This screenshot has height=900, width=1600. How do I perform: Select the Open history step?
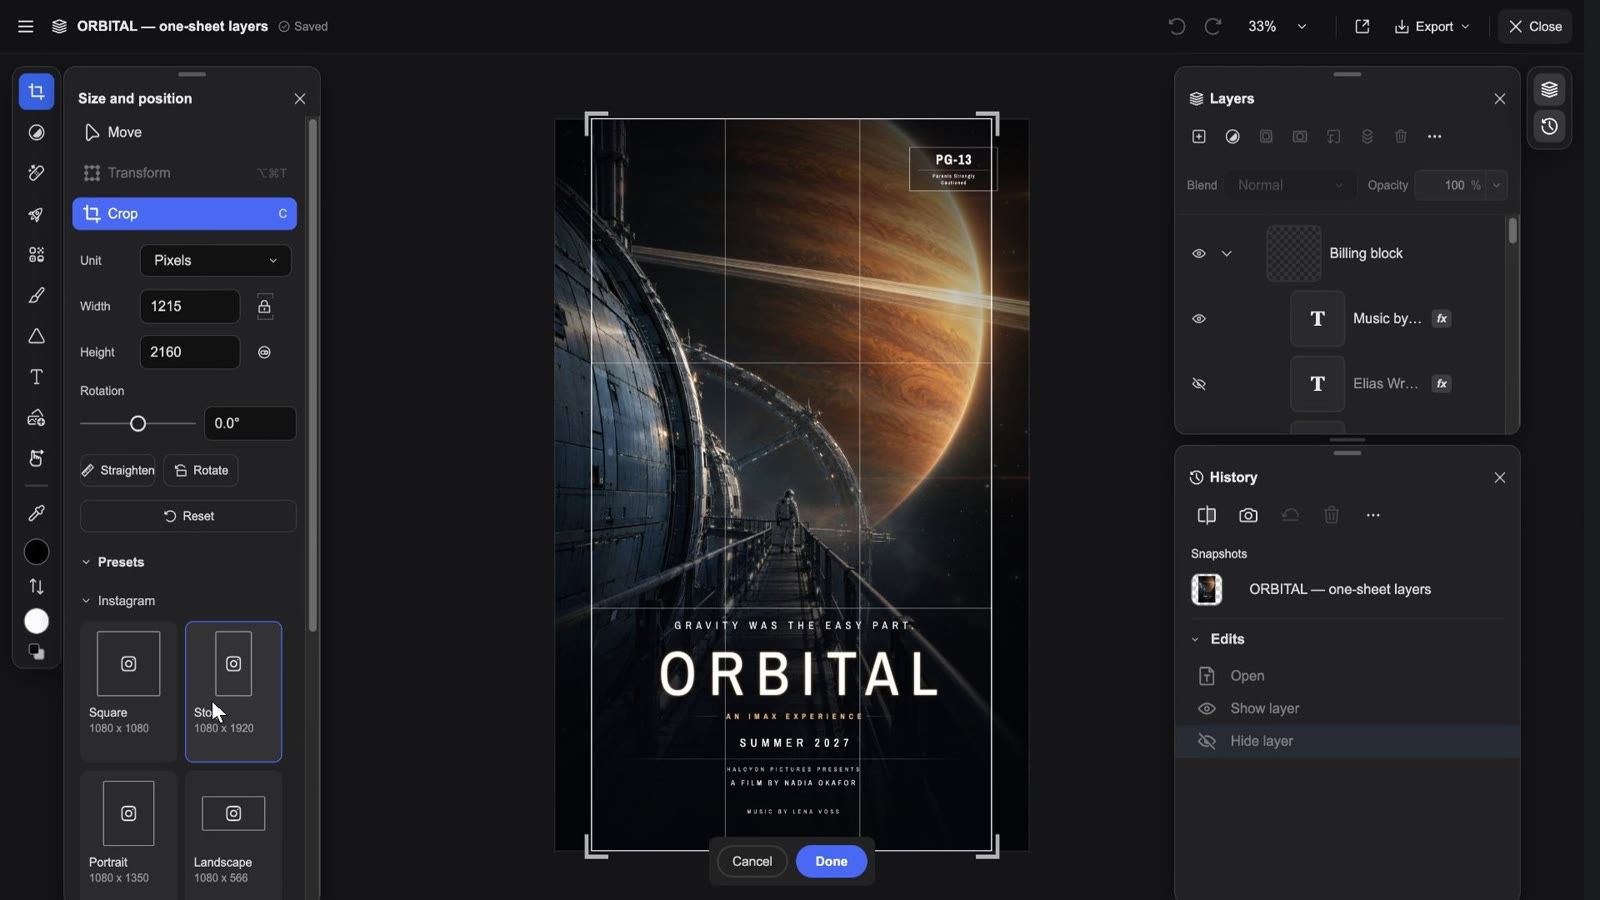click(x=1347, y=676)
